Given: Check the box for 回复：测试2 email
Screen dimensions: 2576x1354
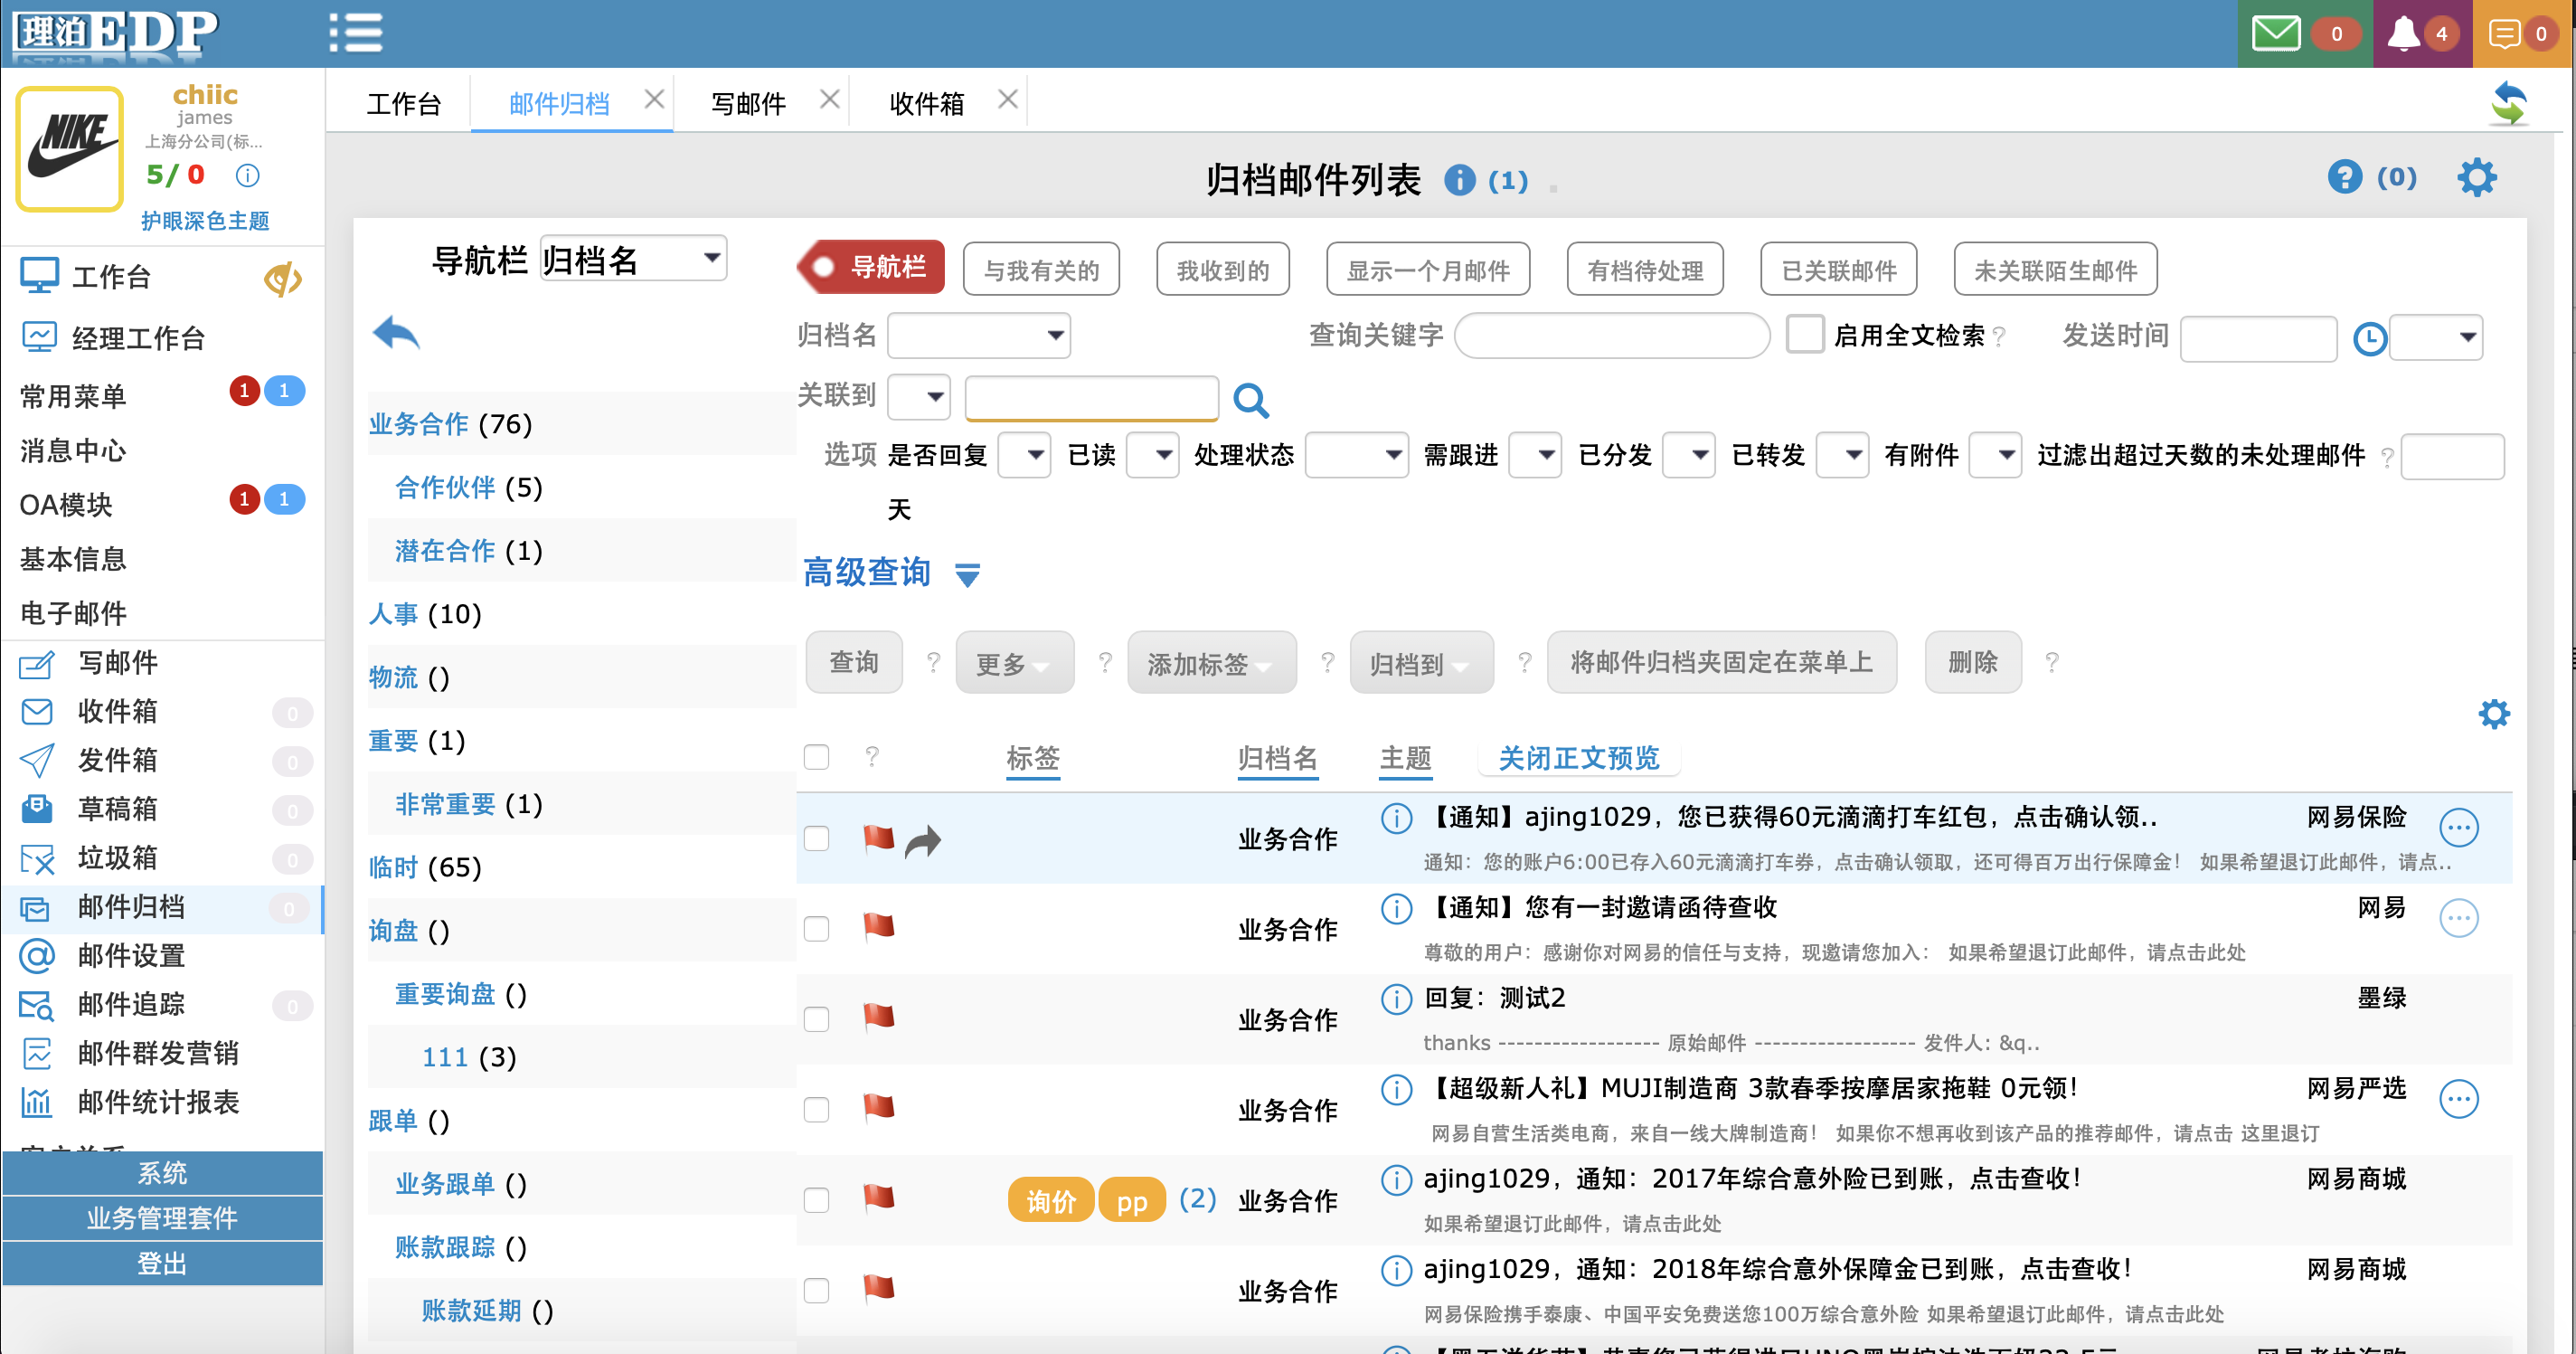Looking at the screenshot, I should tap(816, 1019).
